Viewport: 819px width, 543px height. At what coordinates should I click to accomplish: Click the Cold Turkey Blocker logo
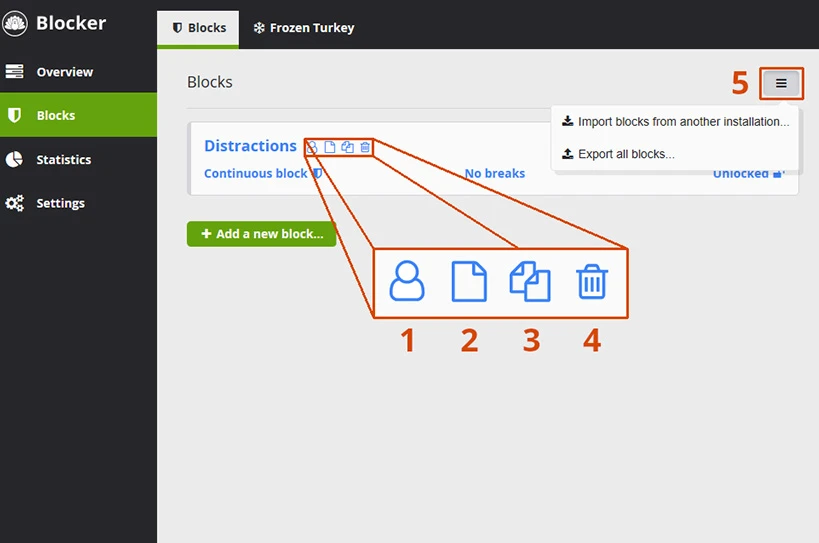(x=17, y=23)
